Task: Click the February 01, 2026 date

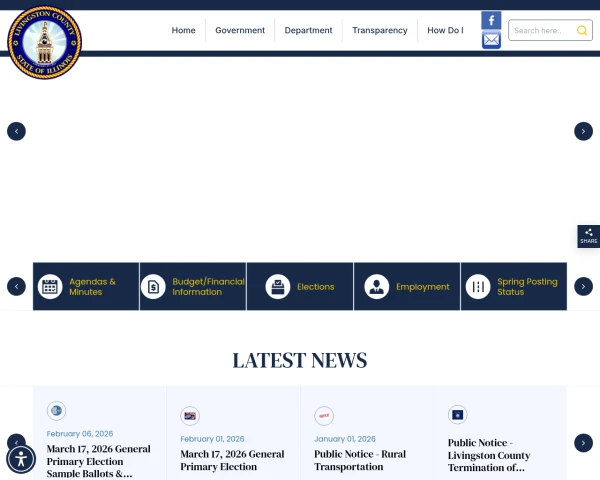Action: tap(212, 439)
